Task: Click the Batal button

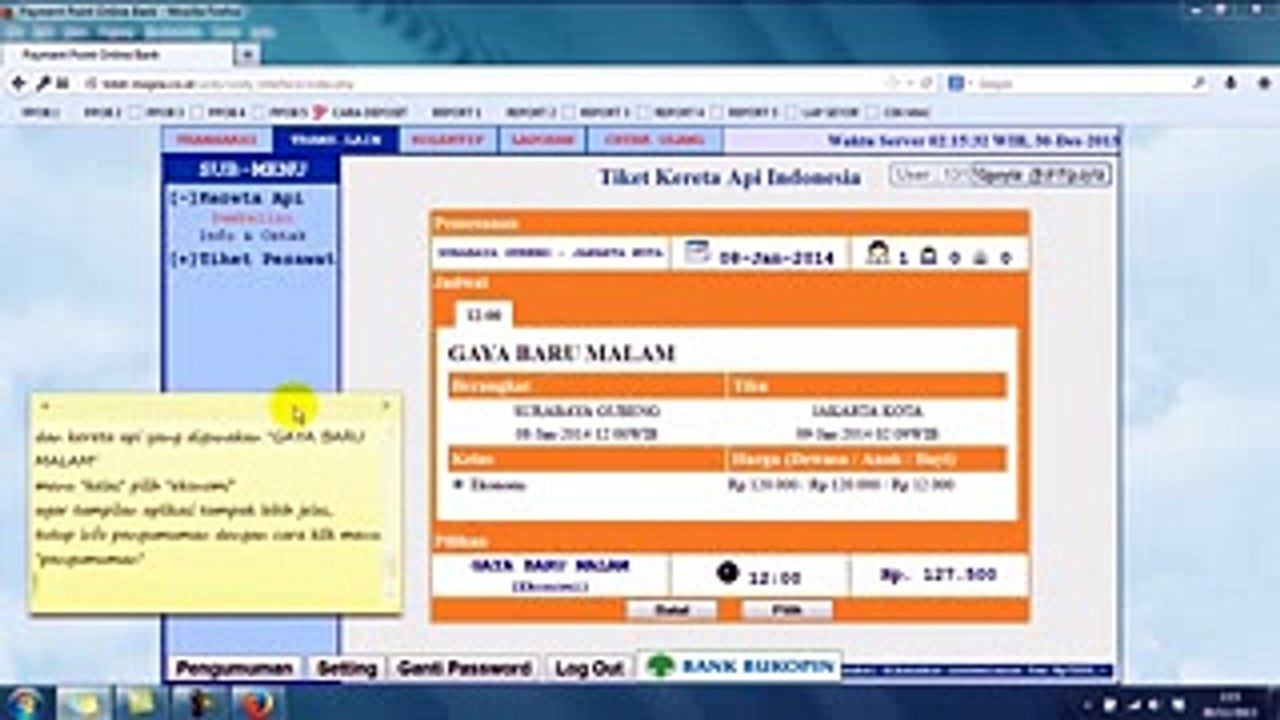Action: [672, 610]
